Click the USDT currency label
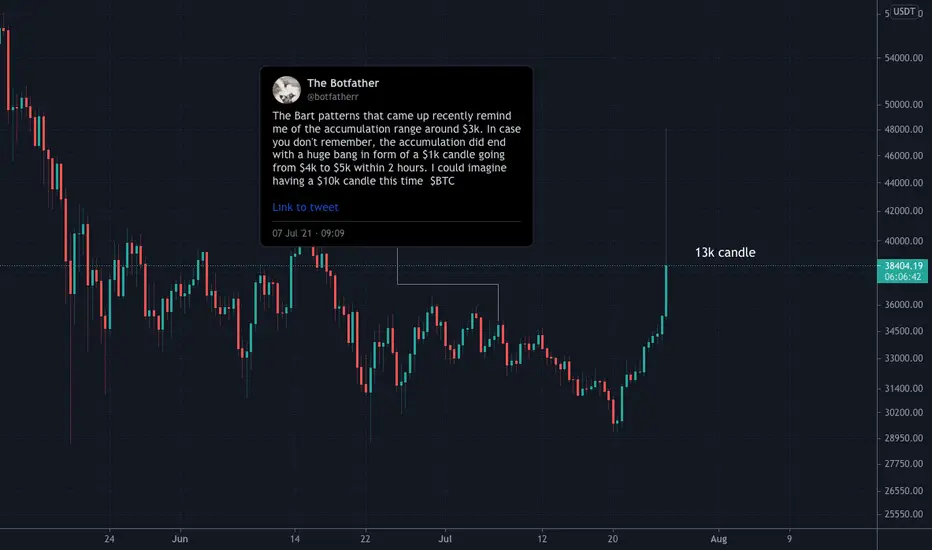The width and height of the screenshot is (932, 550). [904, 11]
